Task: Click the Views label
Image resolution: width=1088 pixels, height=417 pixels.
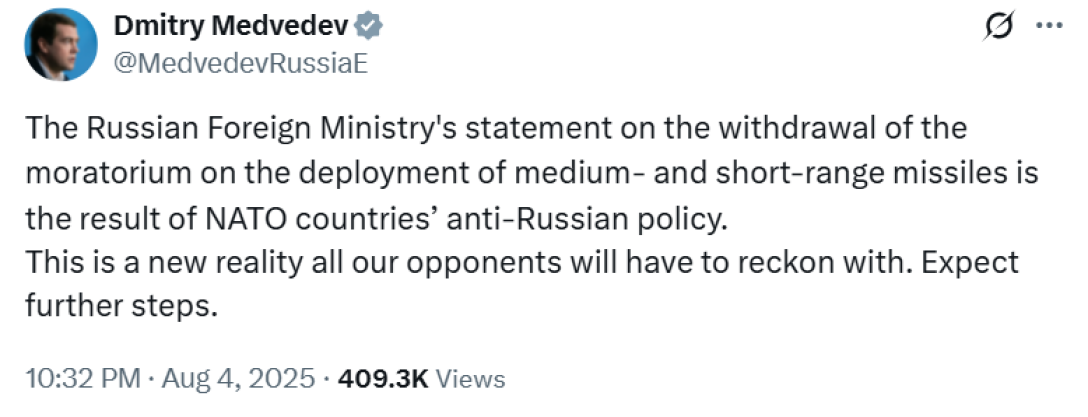Action: click(471, 379)
